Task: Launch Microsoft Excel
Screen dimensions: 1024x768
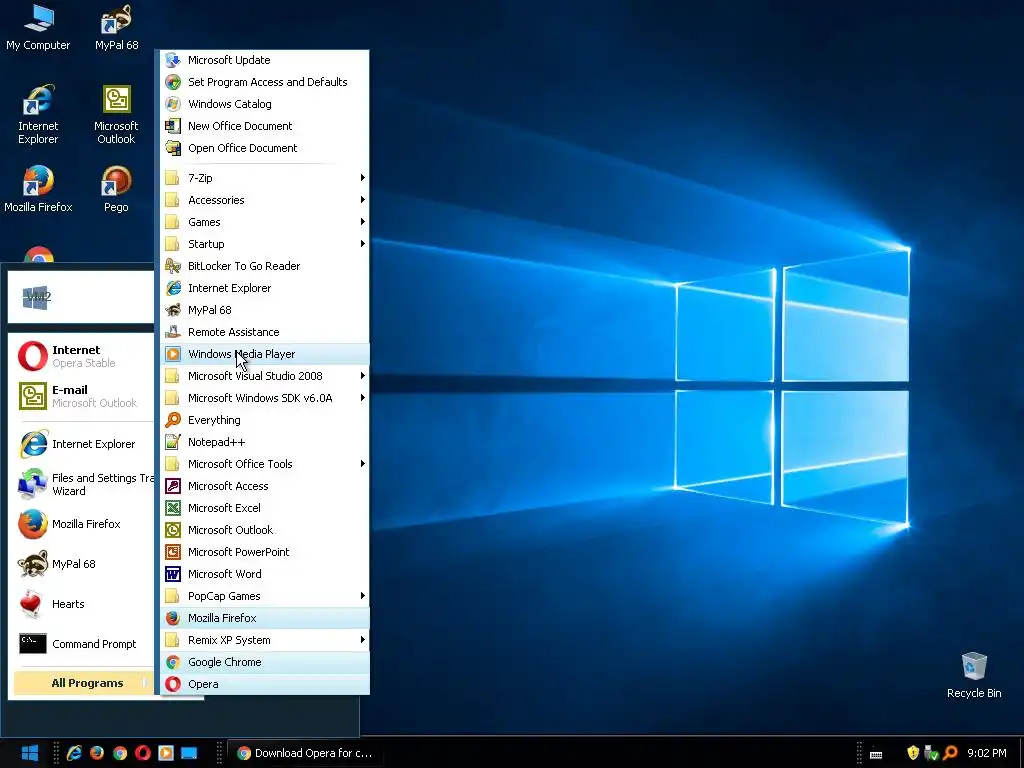Action: 265,508
